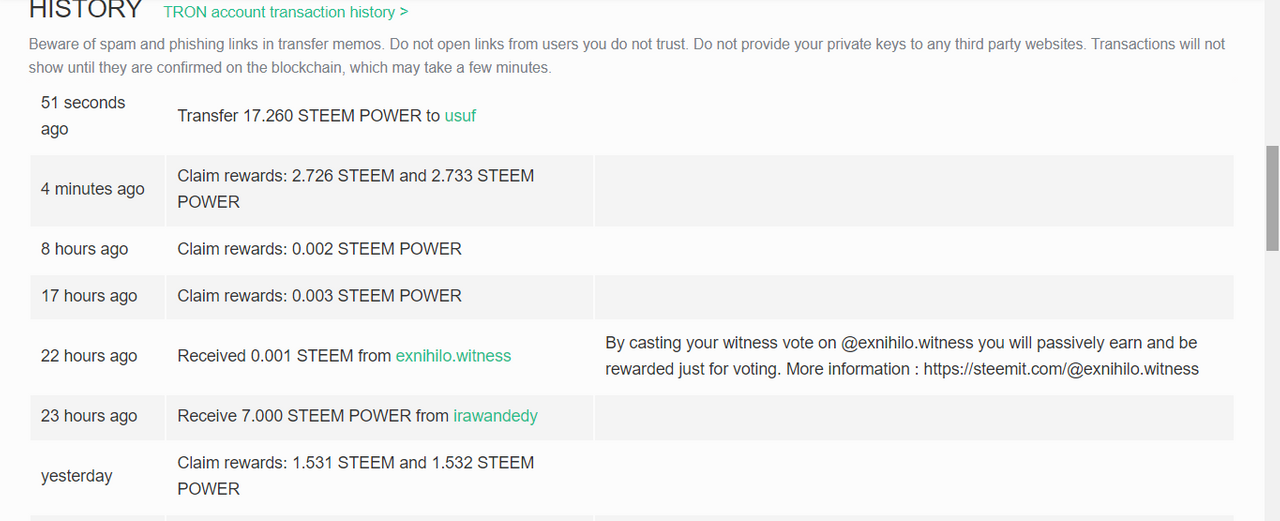Open the usuf account link
The width and height of the screenshot is (1280, 521).
pos(460,115)
